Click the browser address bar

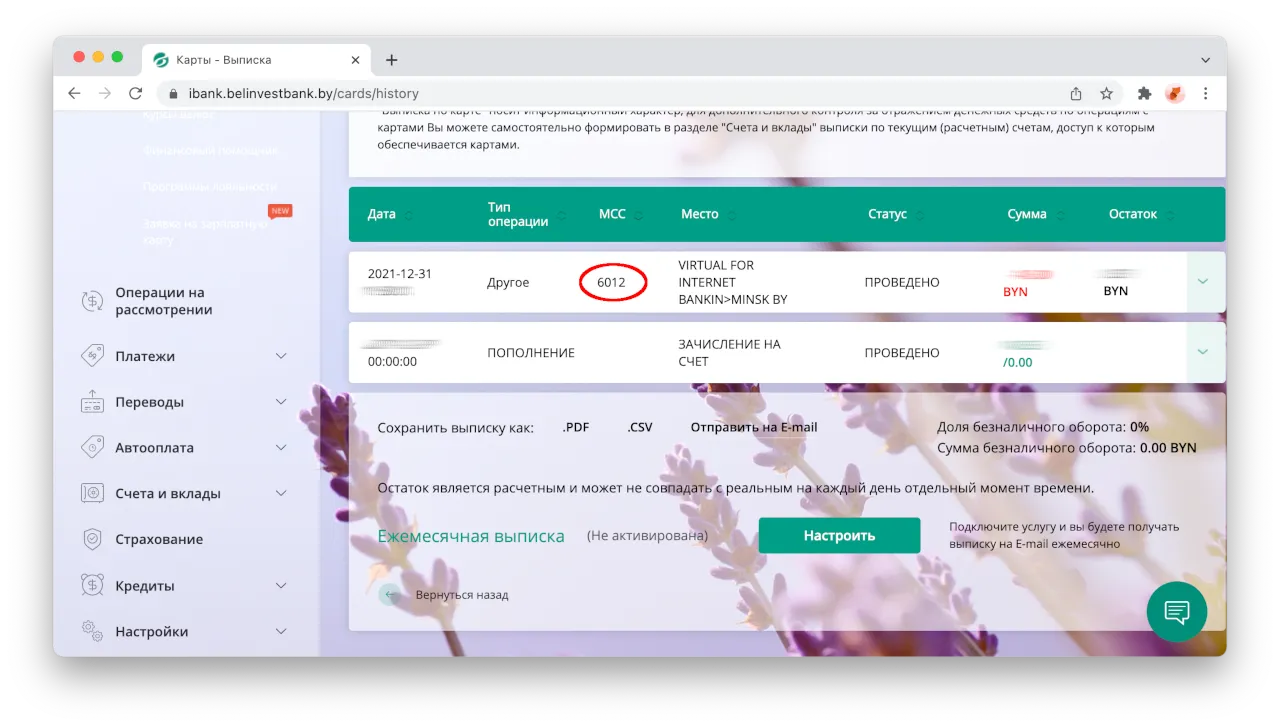pos(610,93)
